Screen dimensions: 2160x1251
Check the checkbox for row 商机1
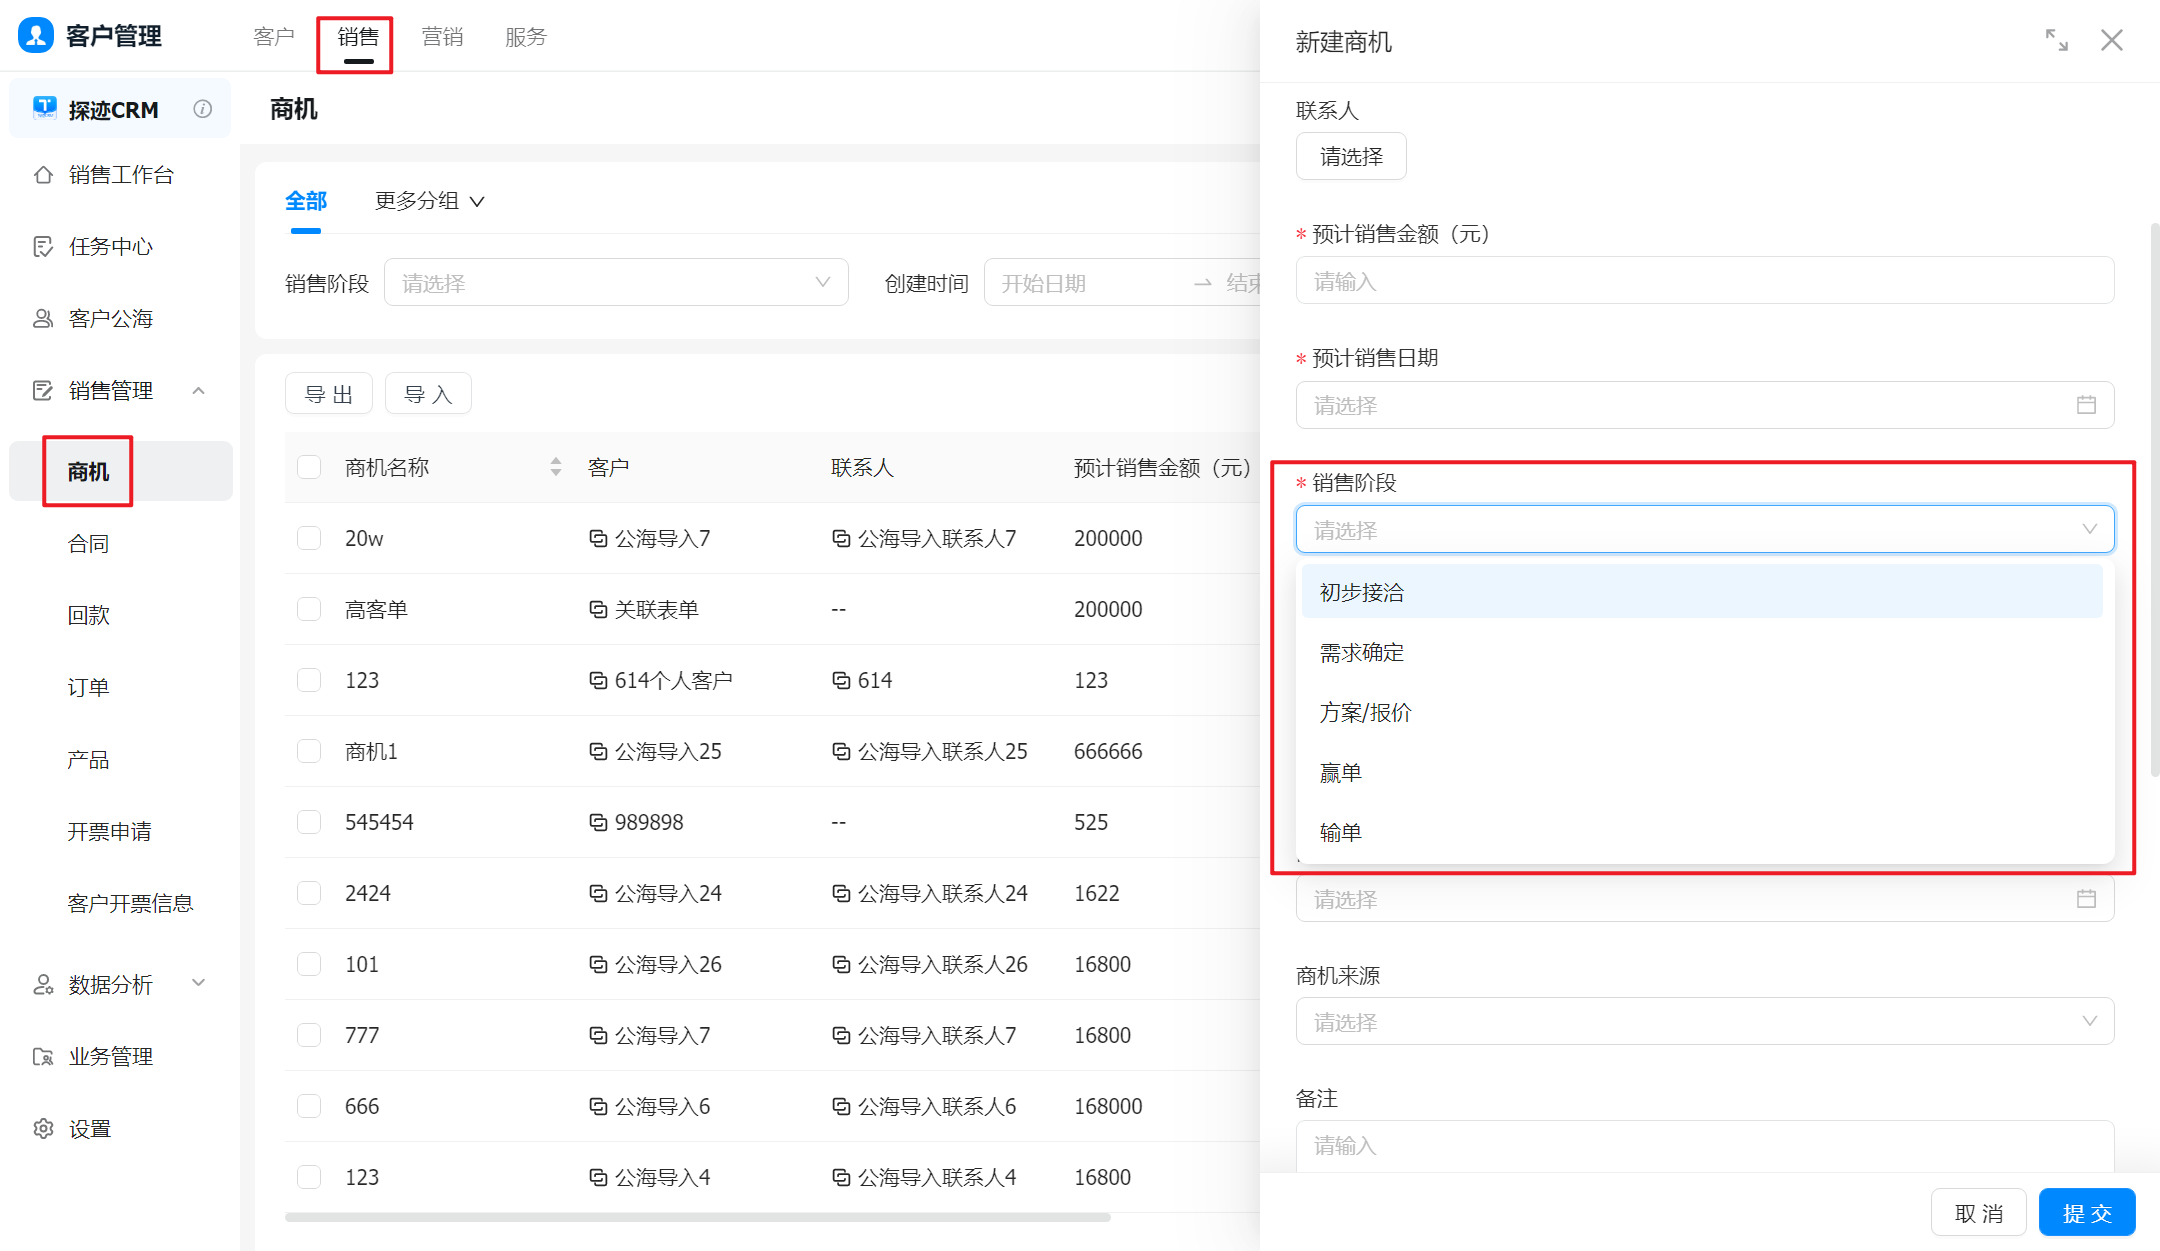click(309, 752)
